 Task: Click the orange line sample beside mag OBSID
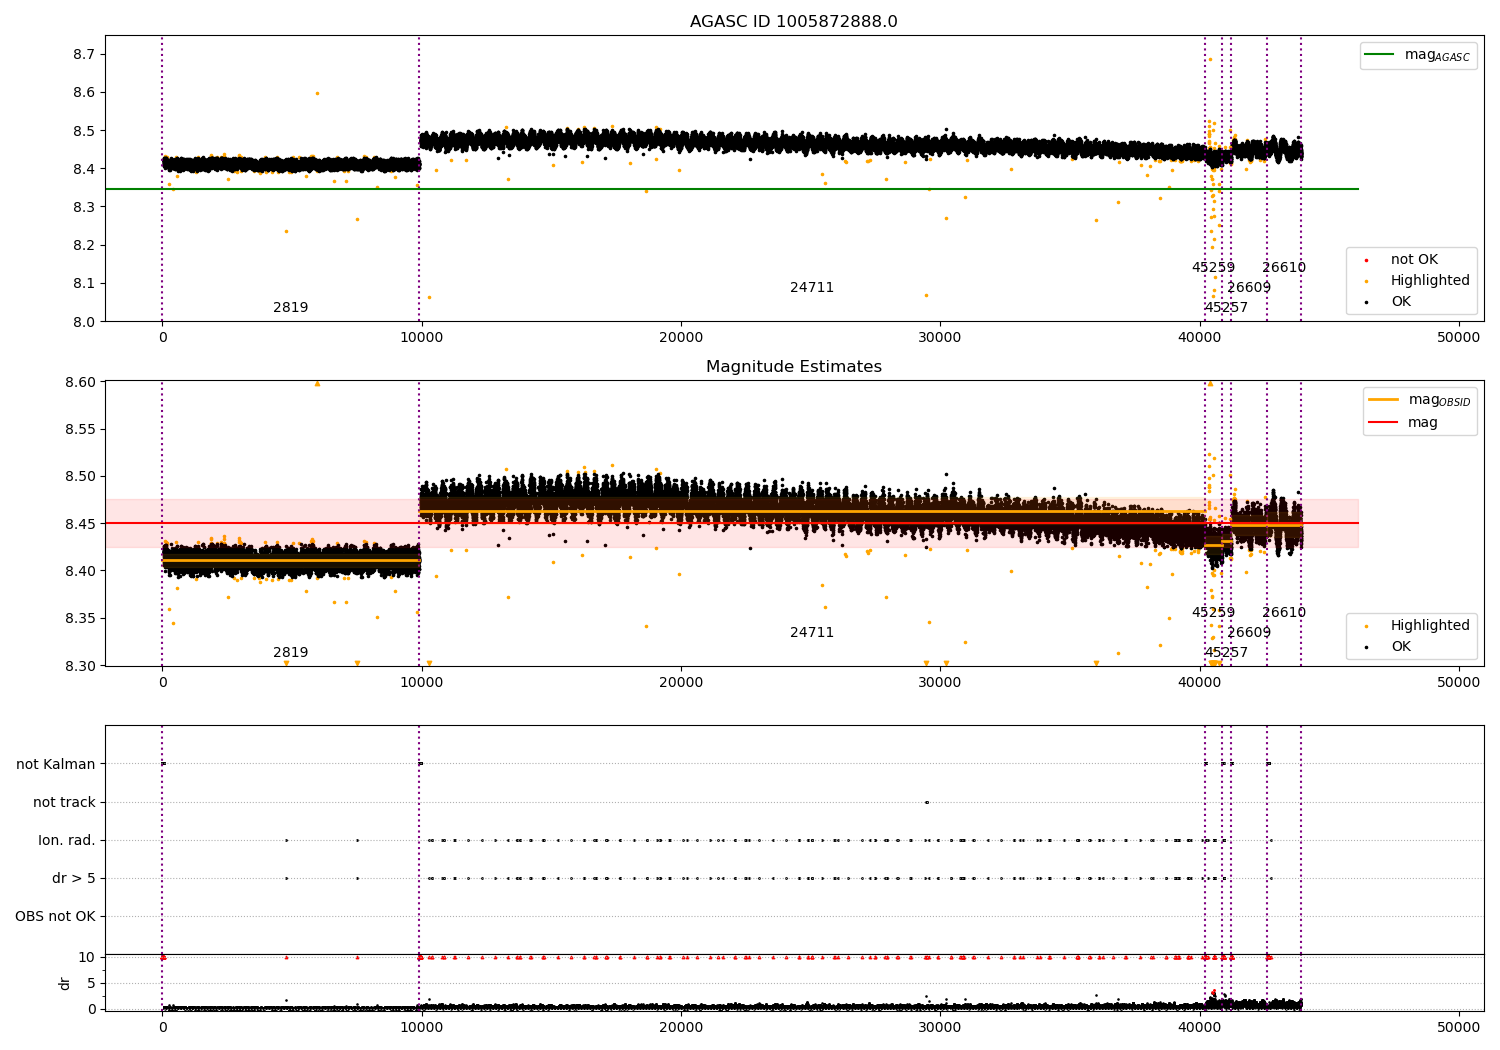[1384, 400]
